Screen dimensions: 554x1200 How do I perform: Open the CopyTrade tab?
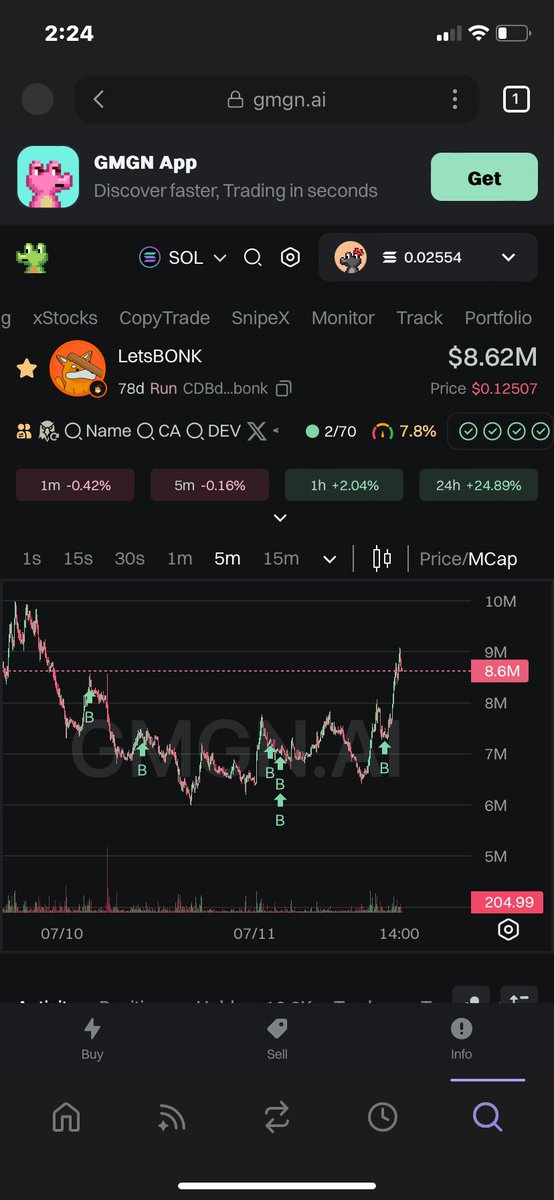point(164,318)
